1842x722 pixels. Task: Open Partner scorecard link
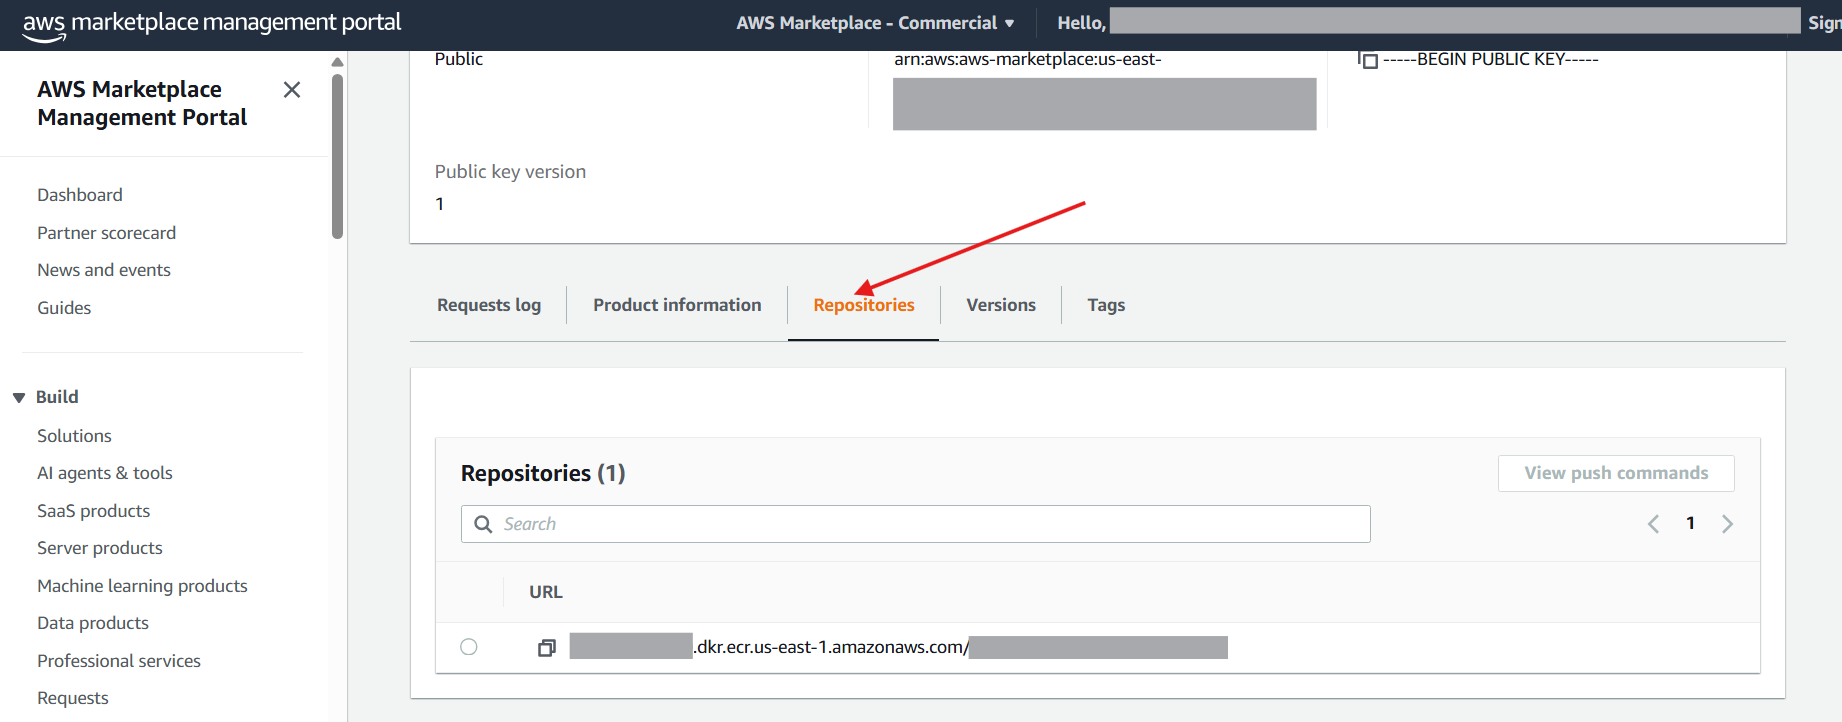coord(106,233)
